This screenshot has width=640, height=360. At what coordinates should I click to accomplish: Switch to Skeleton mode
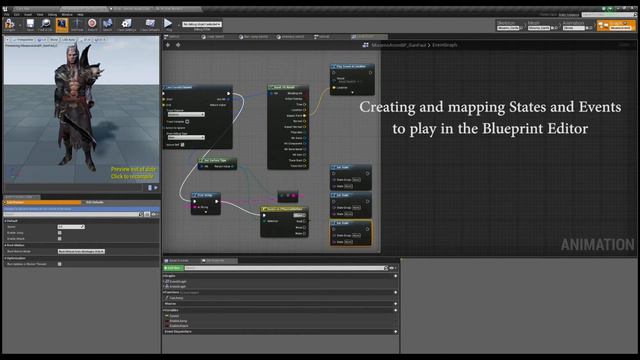(x=509, y=25)
